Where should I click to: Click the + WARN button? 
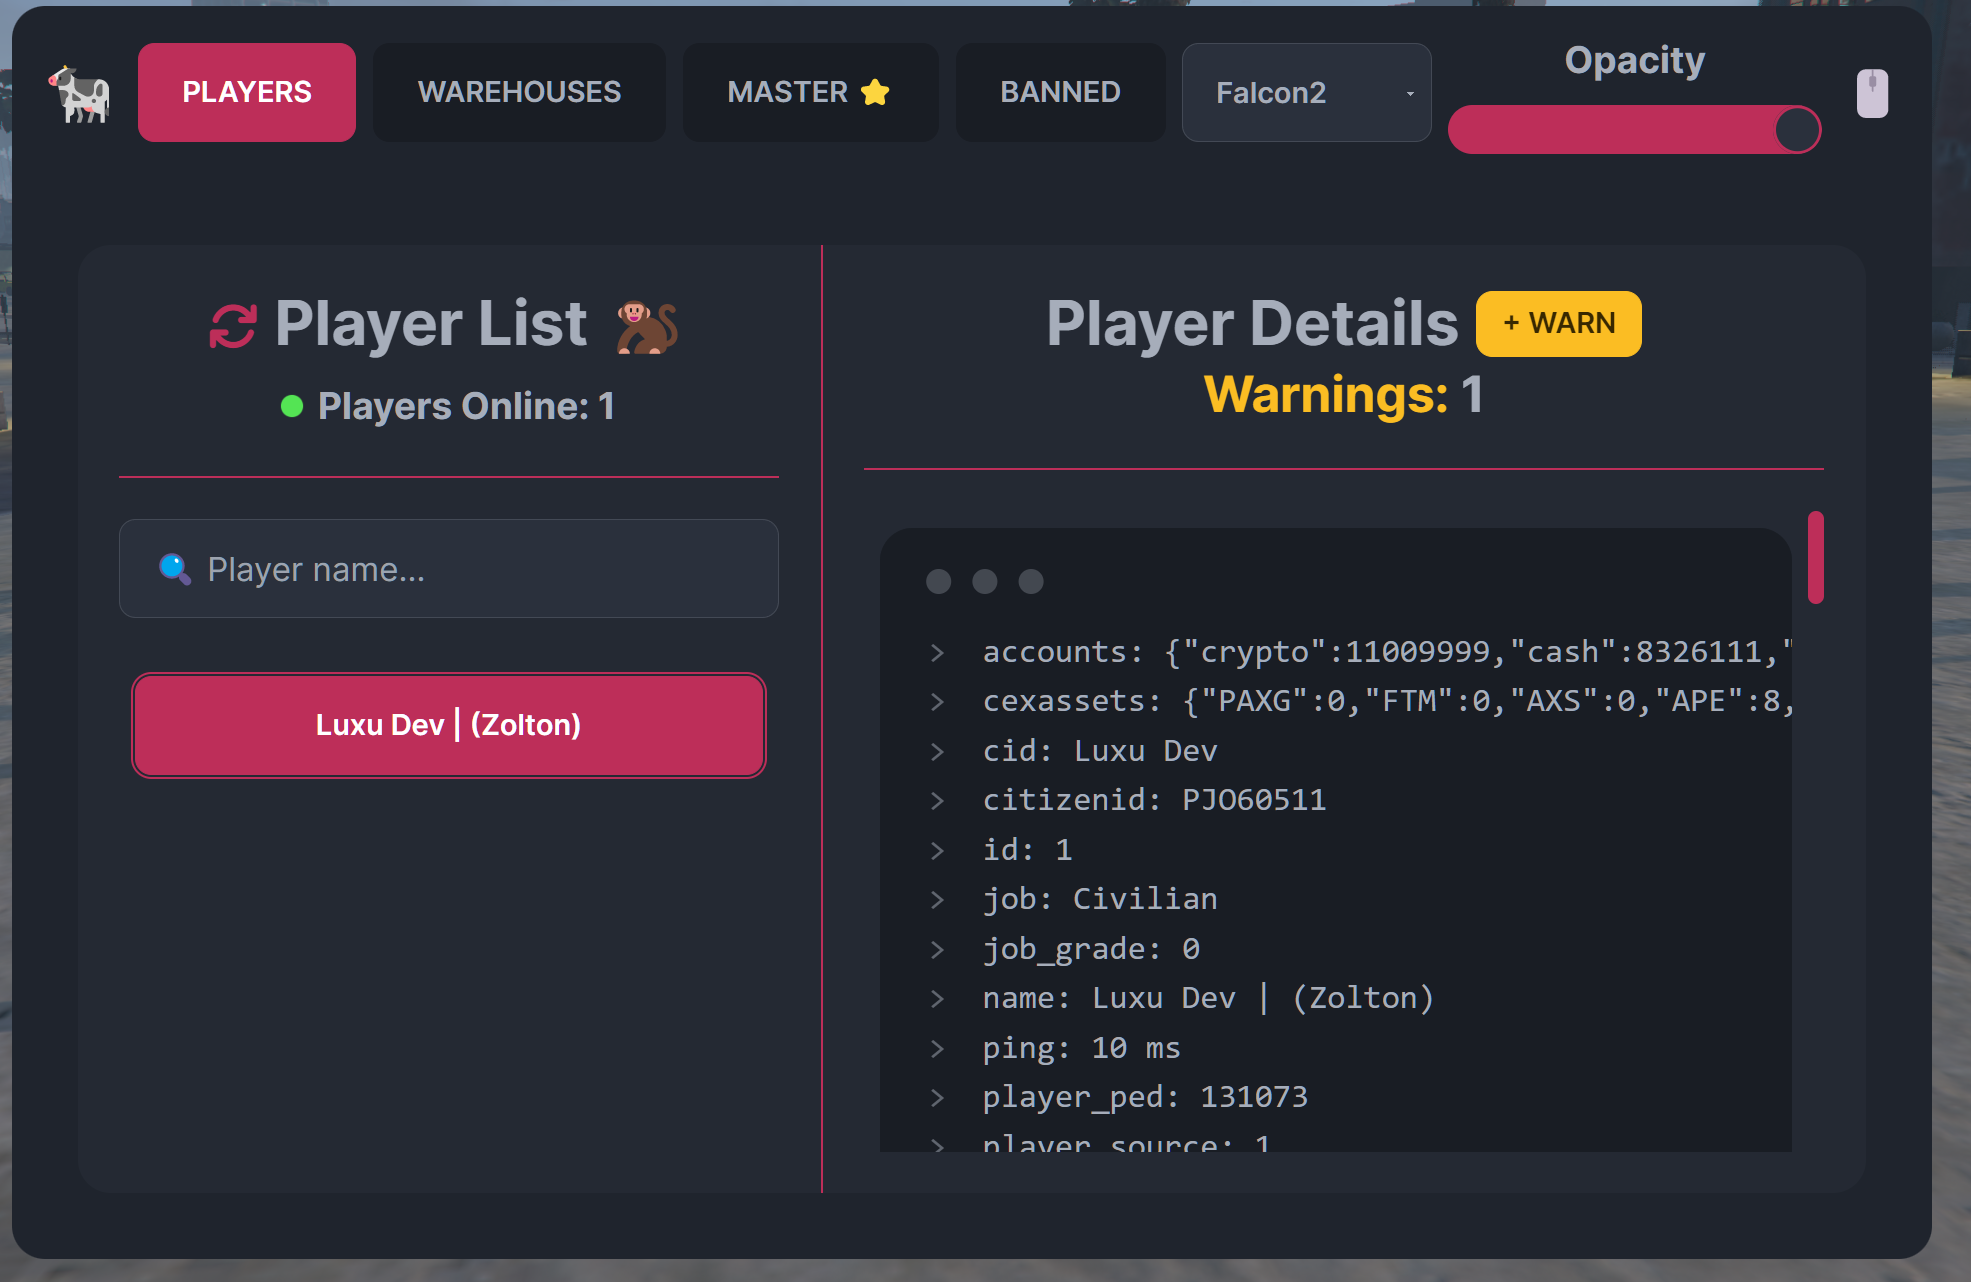click(x=1558, y=324)
